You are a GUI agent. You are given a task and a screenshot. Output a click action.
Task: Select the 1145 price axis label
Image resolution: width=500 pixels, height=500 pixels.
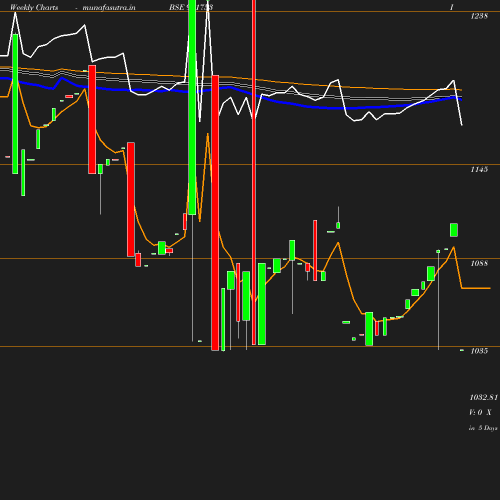(479, 169)
